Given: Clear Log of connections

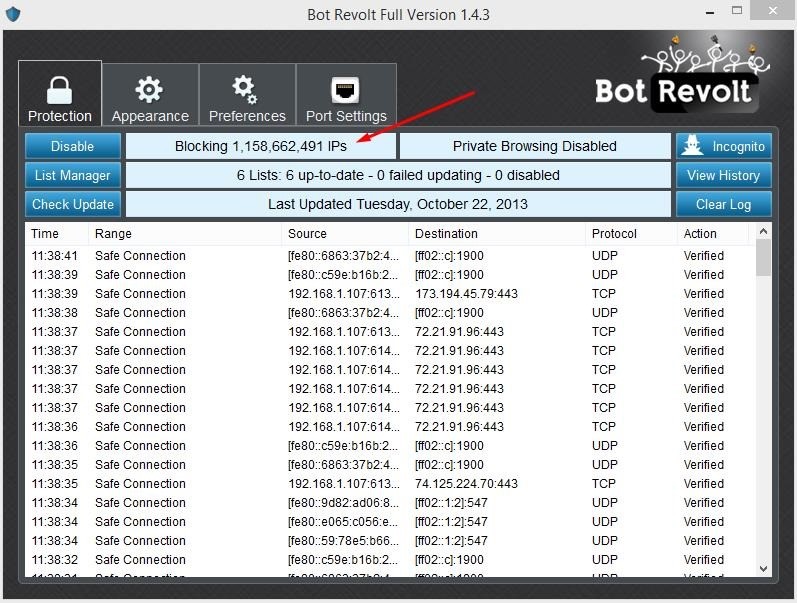Looking at the screenshot, I should 724,204.
